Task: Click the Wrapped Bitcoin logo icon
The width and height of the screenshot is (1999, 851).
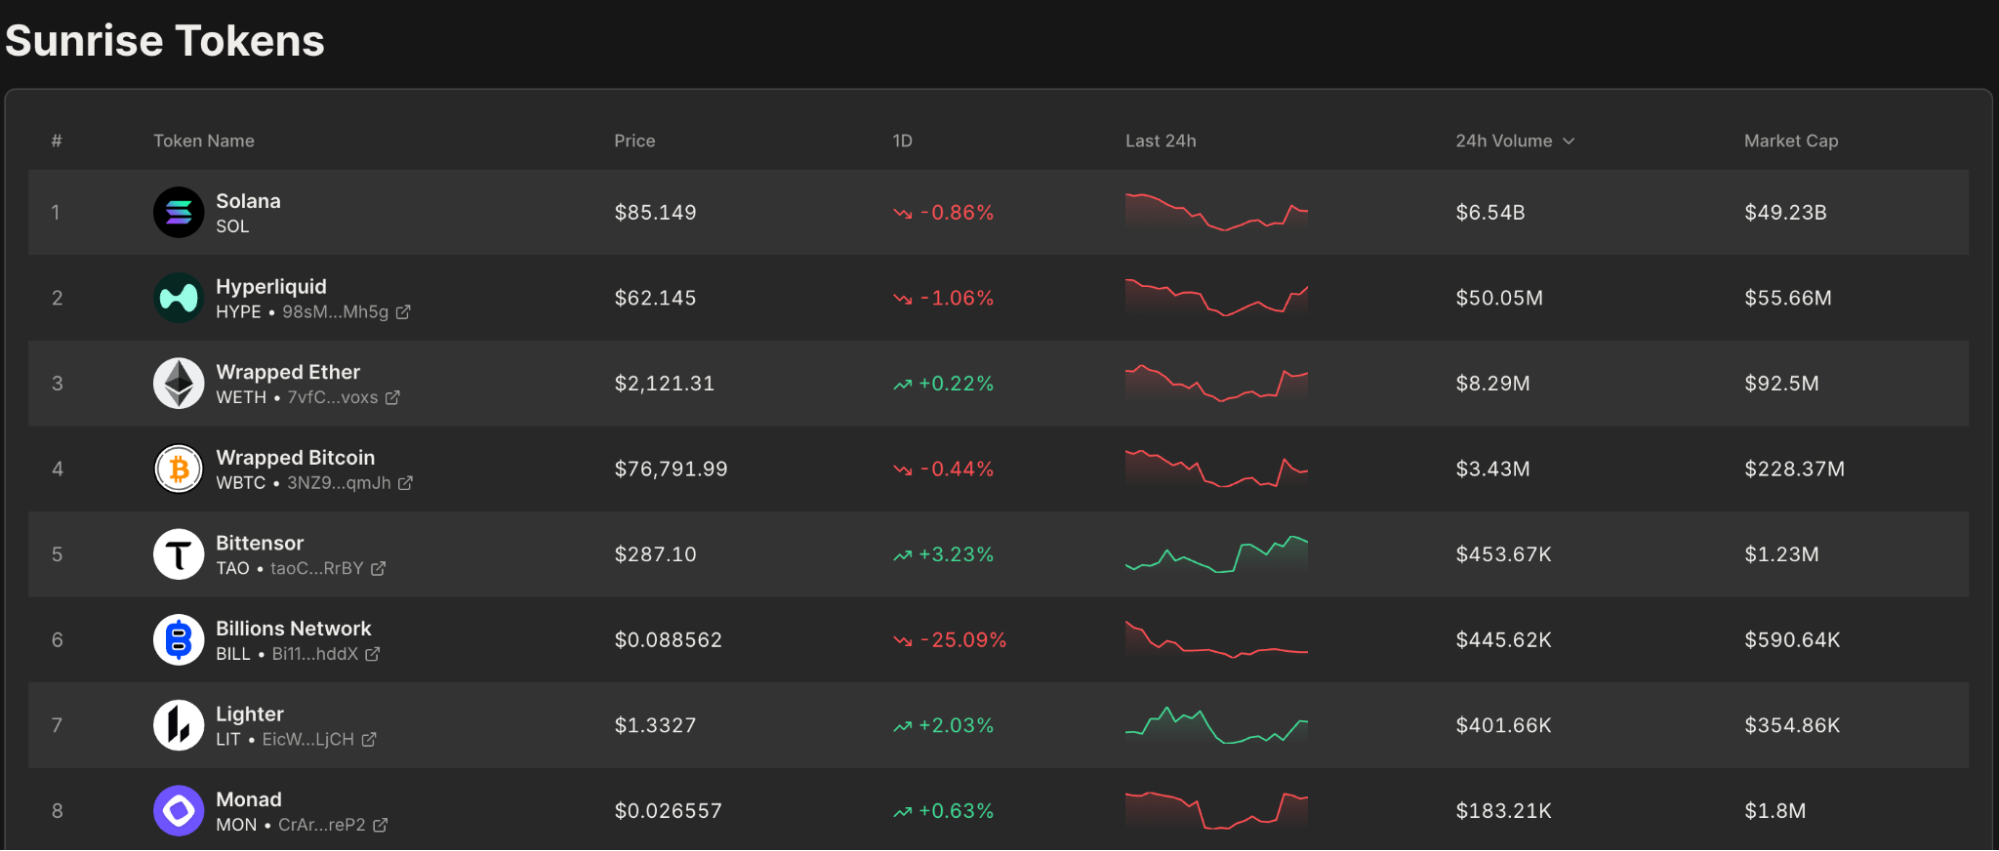Action: [x=179, y=469]
